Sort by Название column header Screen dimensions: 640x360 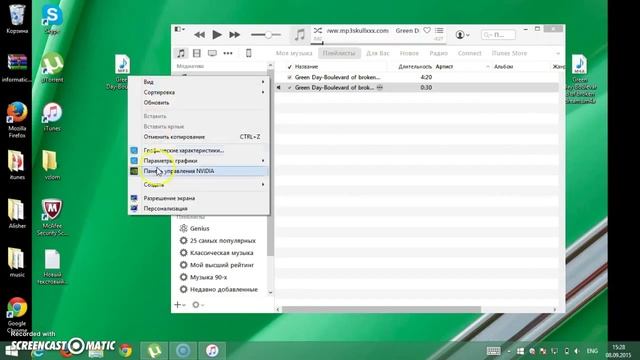307,67
